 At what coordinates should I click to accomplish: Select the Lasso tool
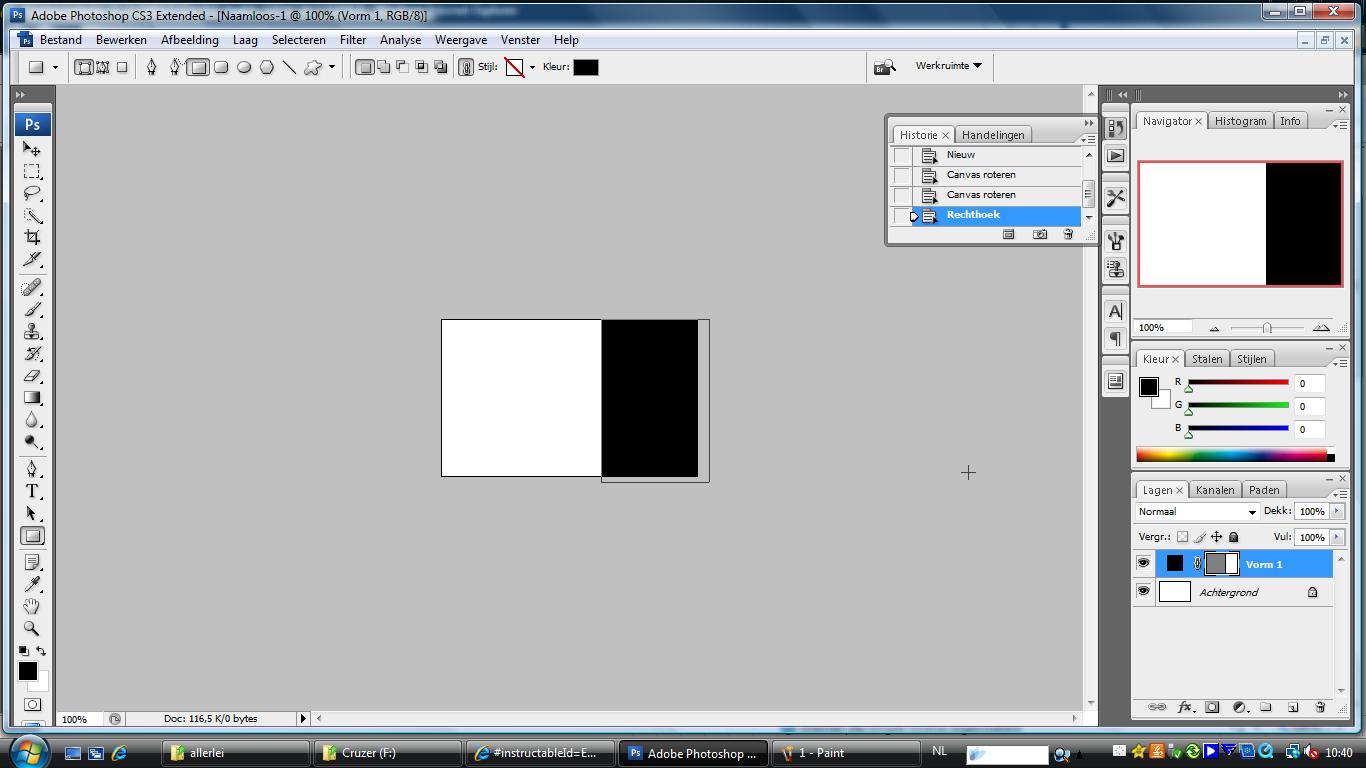coord(32,193)
